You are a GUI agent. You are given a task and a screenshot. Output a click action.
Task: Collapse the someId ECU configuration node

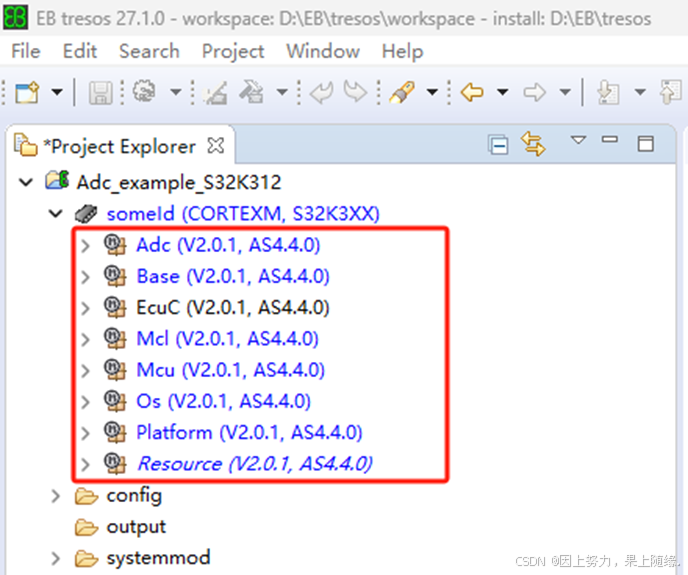pos(56,213)
